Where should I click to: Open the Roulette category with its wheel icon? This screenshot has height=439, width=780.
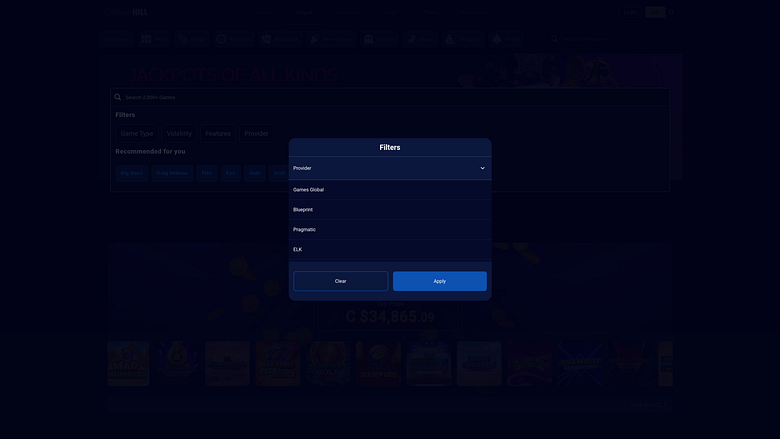pyautogui.click(x=234, y=39)
